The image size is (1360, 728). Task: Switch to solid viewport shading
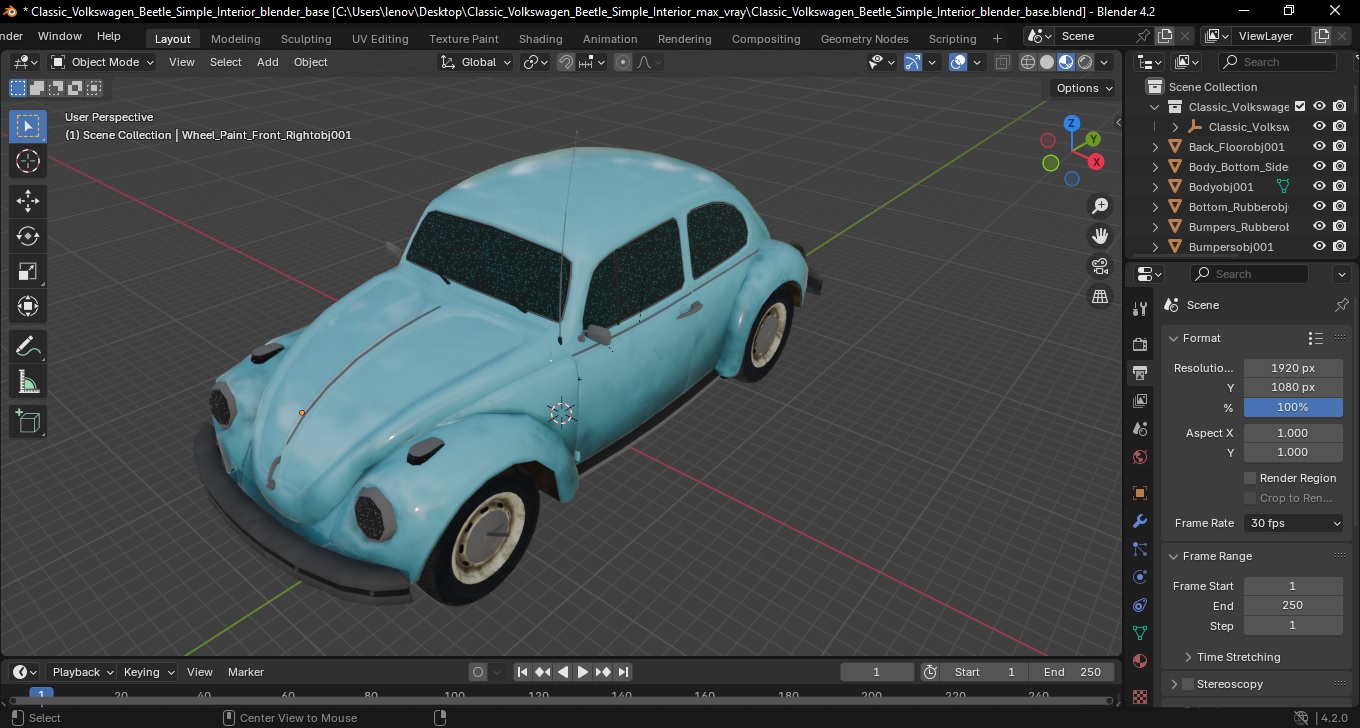click(x=1047, y=62)
